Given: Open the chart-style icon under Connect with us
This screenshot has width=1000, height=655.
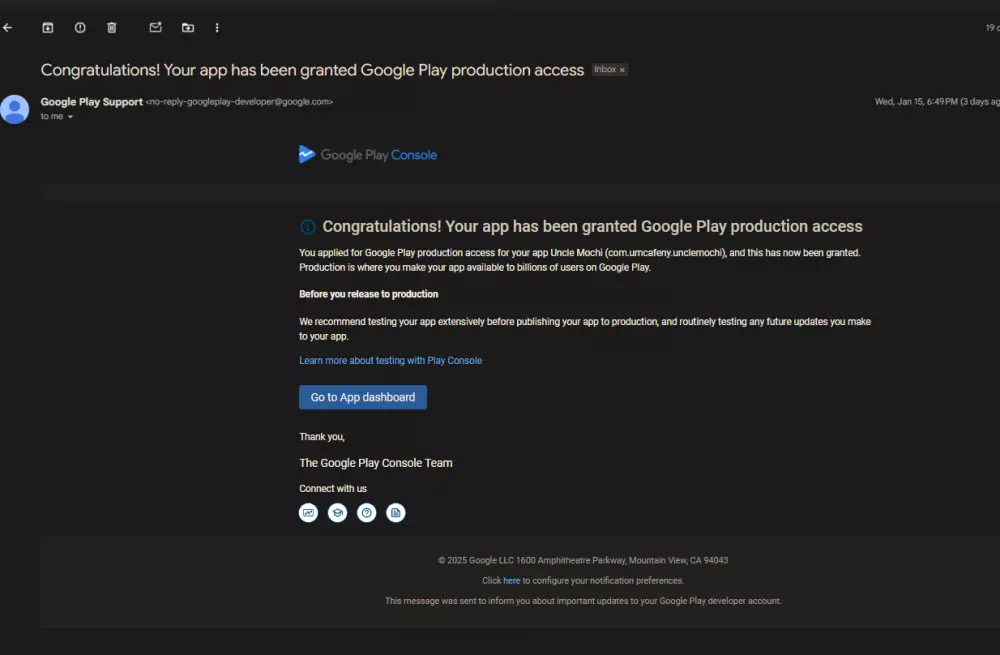Looking at the screenshot, I should point(309,513).
